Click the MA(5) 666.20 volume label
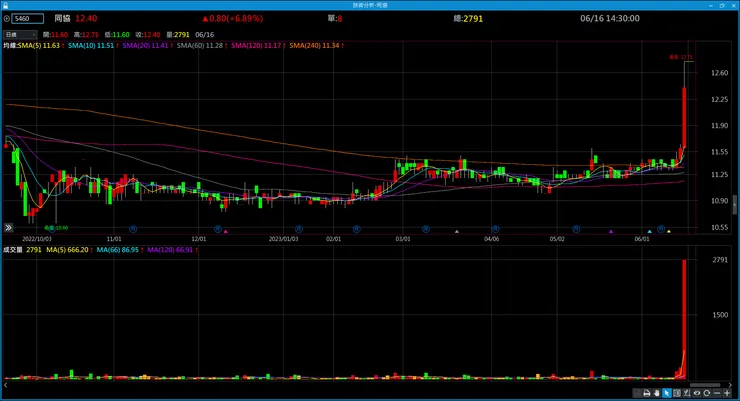This screenshot has height=401, width=740. (67, 250)
